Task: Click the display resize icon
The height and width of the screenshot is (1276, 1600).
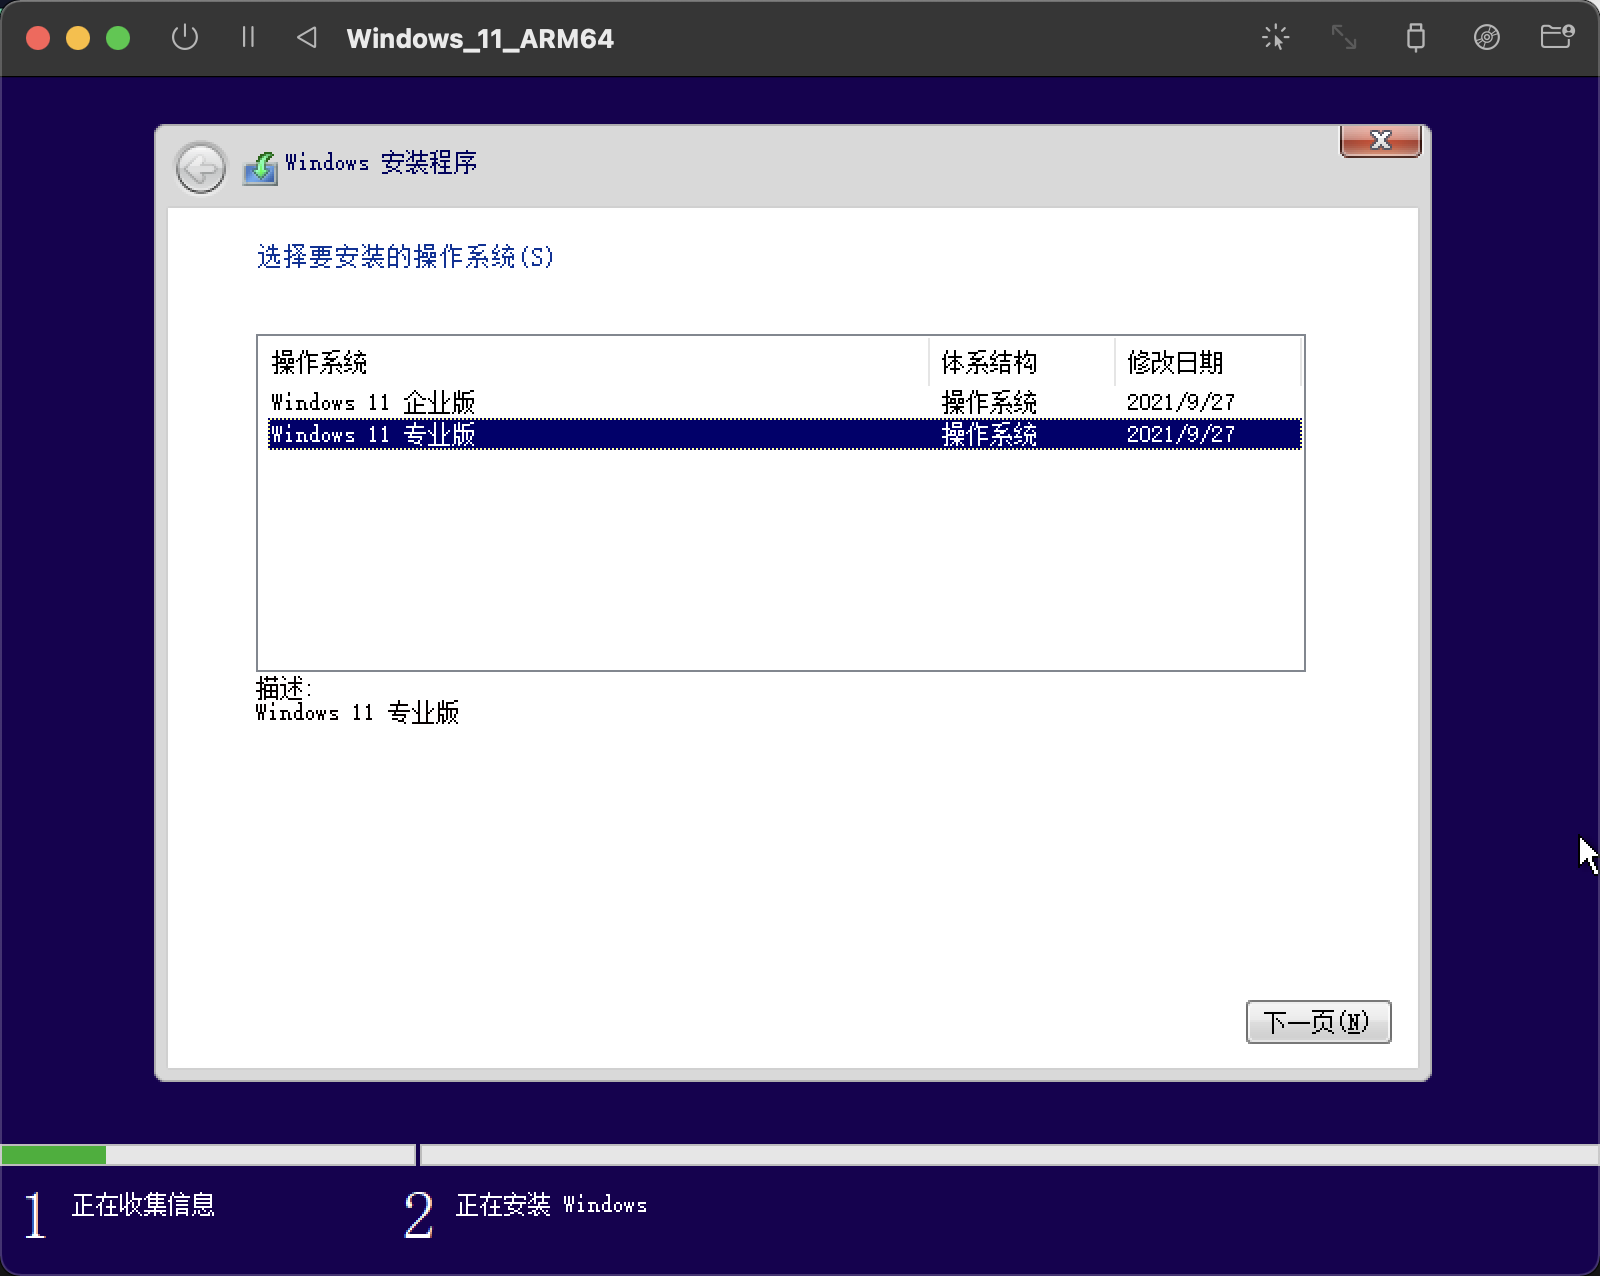Action: pos(1344,38)
